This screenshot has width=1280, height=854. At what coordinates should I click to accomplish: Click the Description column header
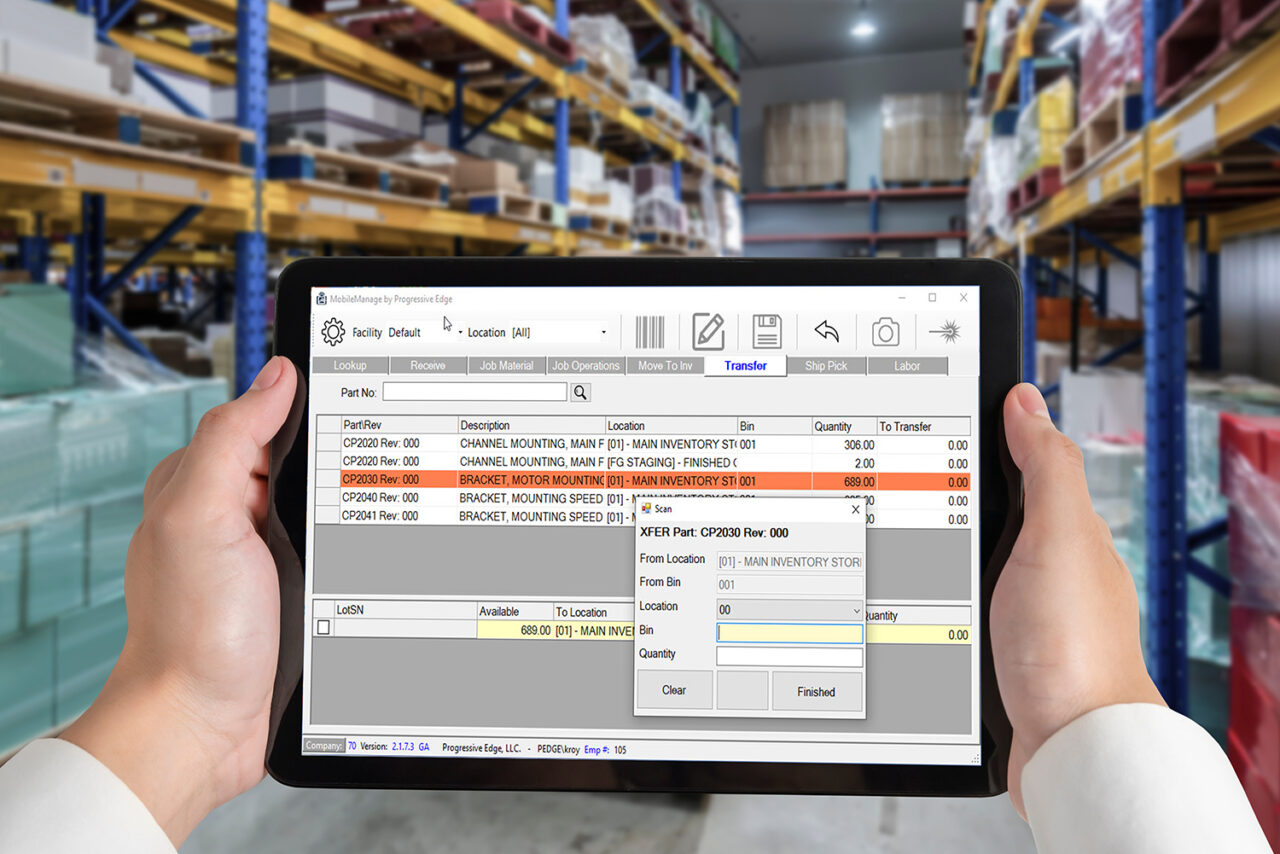532,426
